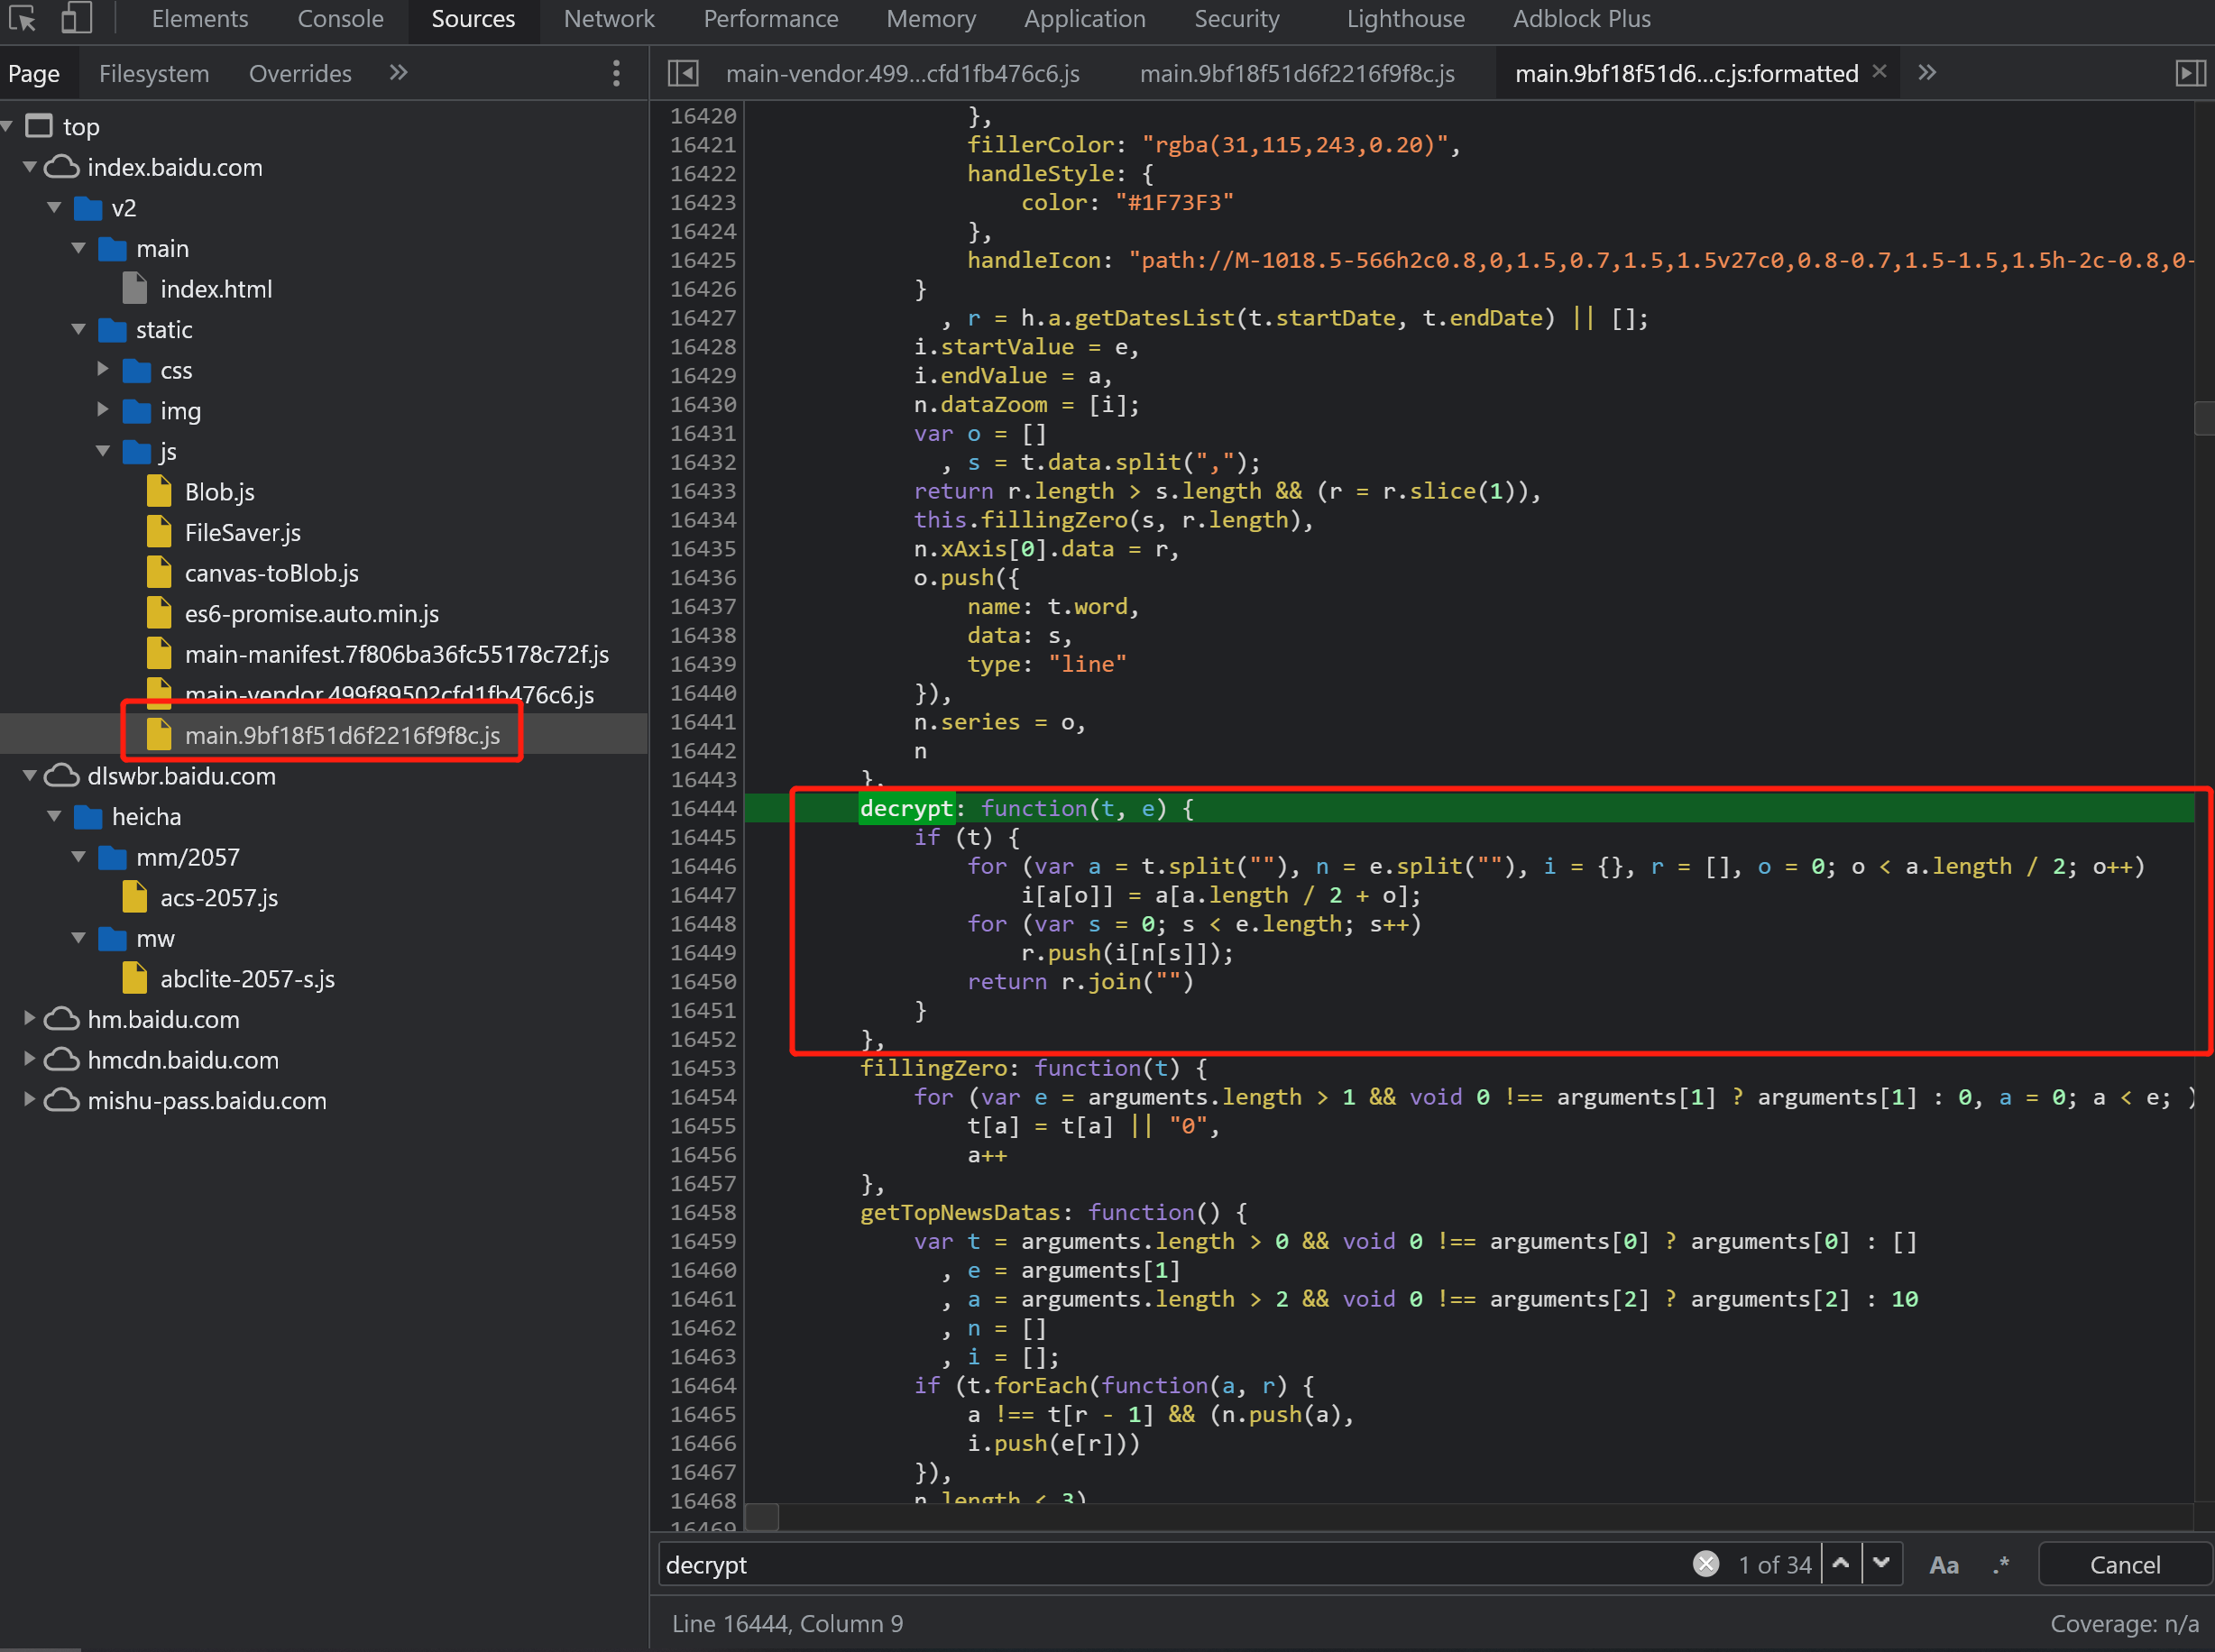Go to next search match arrow
Viewport: 2215px width, 1652px height.
pos(1881,1563)
